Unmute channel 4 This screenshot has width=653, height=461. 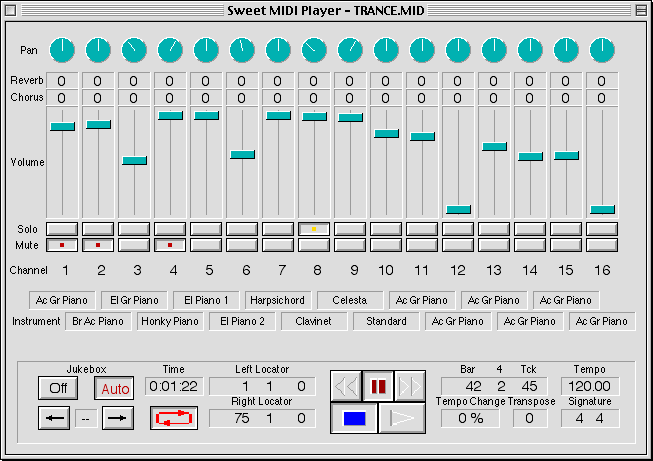coord(170,245)
